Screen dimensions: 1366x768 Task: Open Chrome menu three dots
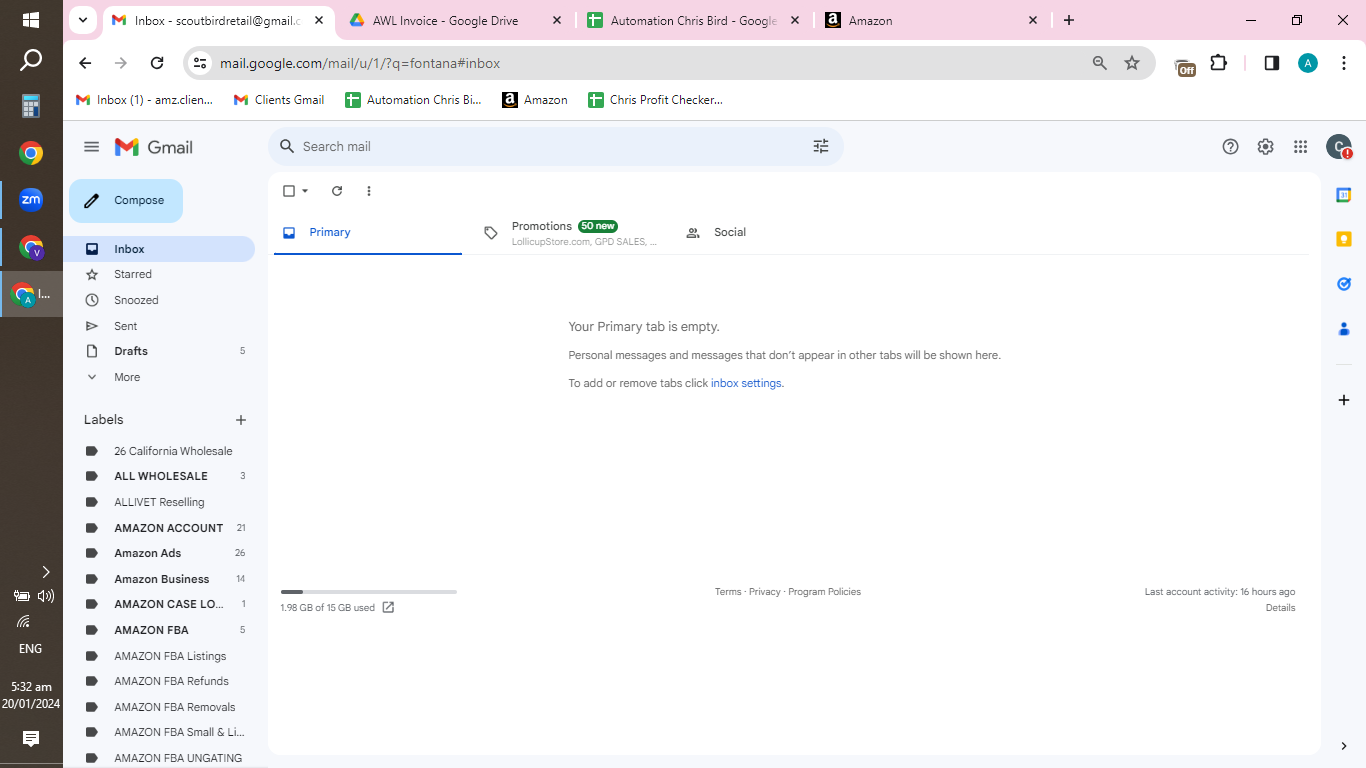point(1344,63)
